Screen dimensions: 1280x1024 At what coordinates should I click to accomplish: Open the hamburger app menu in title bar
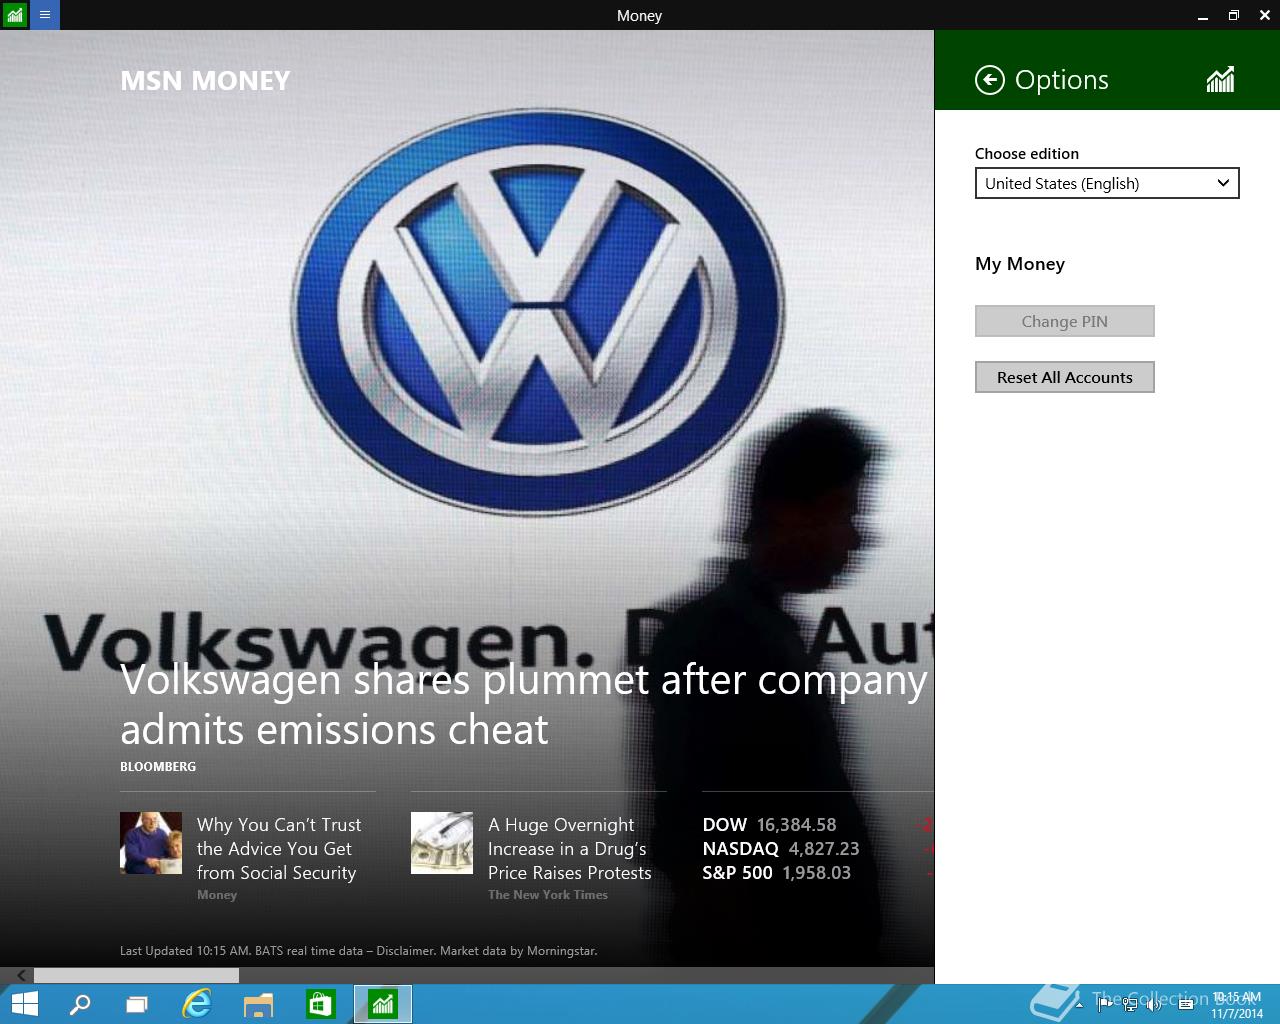pyautogui.click(x=45, y=15)
